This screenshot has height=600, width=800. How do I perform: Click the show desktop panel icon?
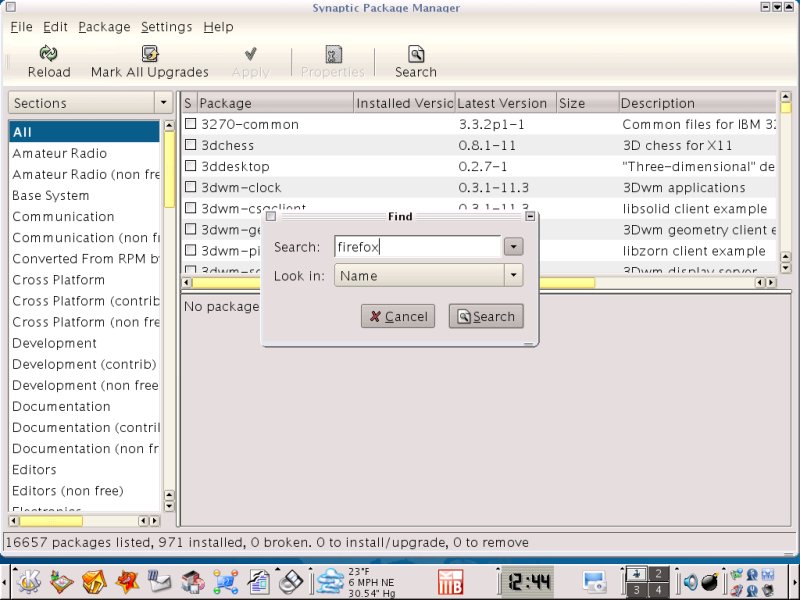[x=594, y=580]
